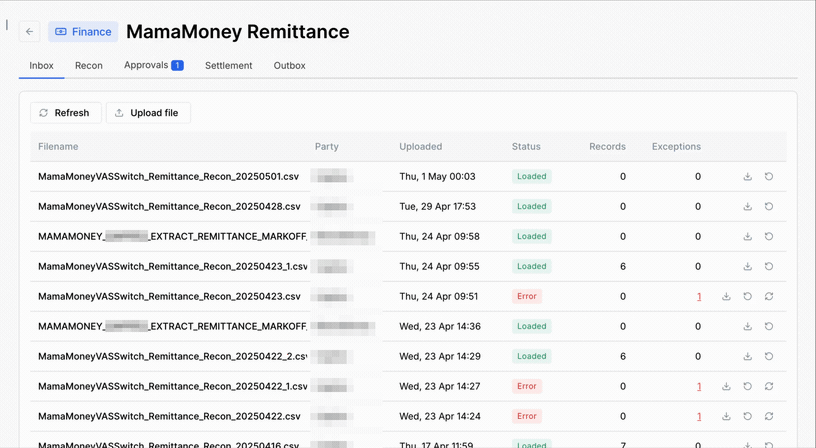Select filename MamaMoneyVASSwitch_Remittance_Recon_20250501.csv
Viewport: 816px width, 448px height.
pos(169,176)
